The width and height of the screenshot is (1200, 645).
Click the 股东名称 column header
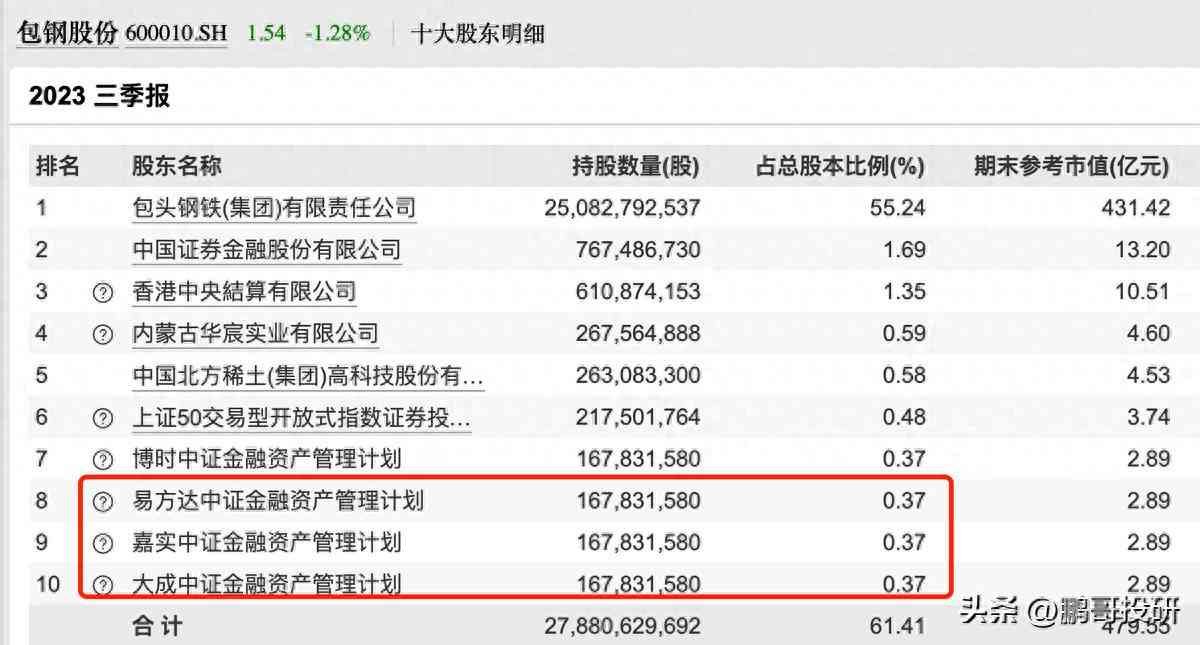coord(177,166)
